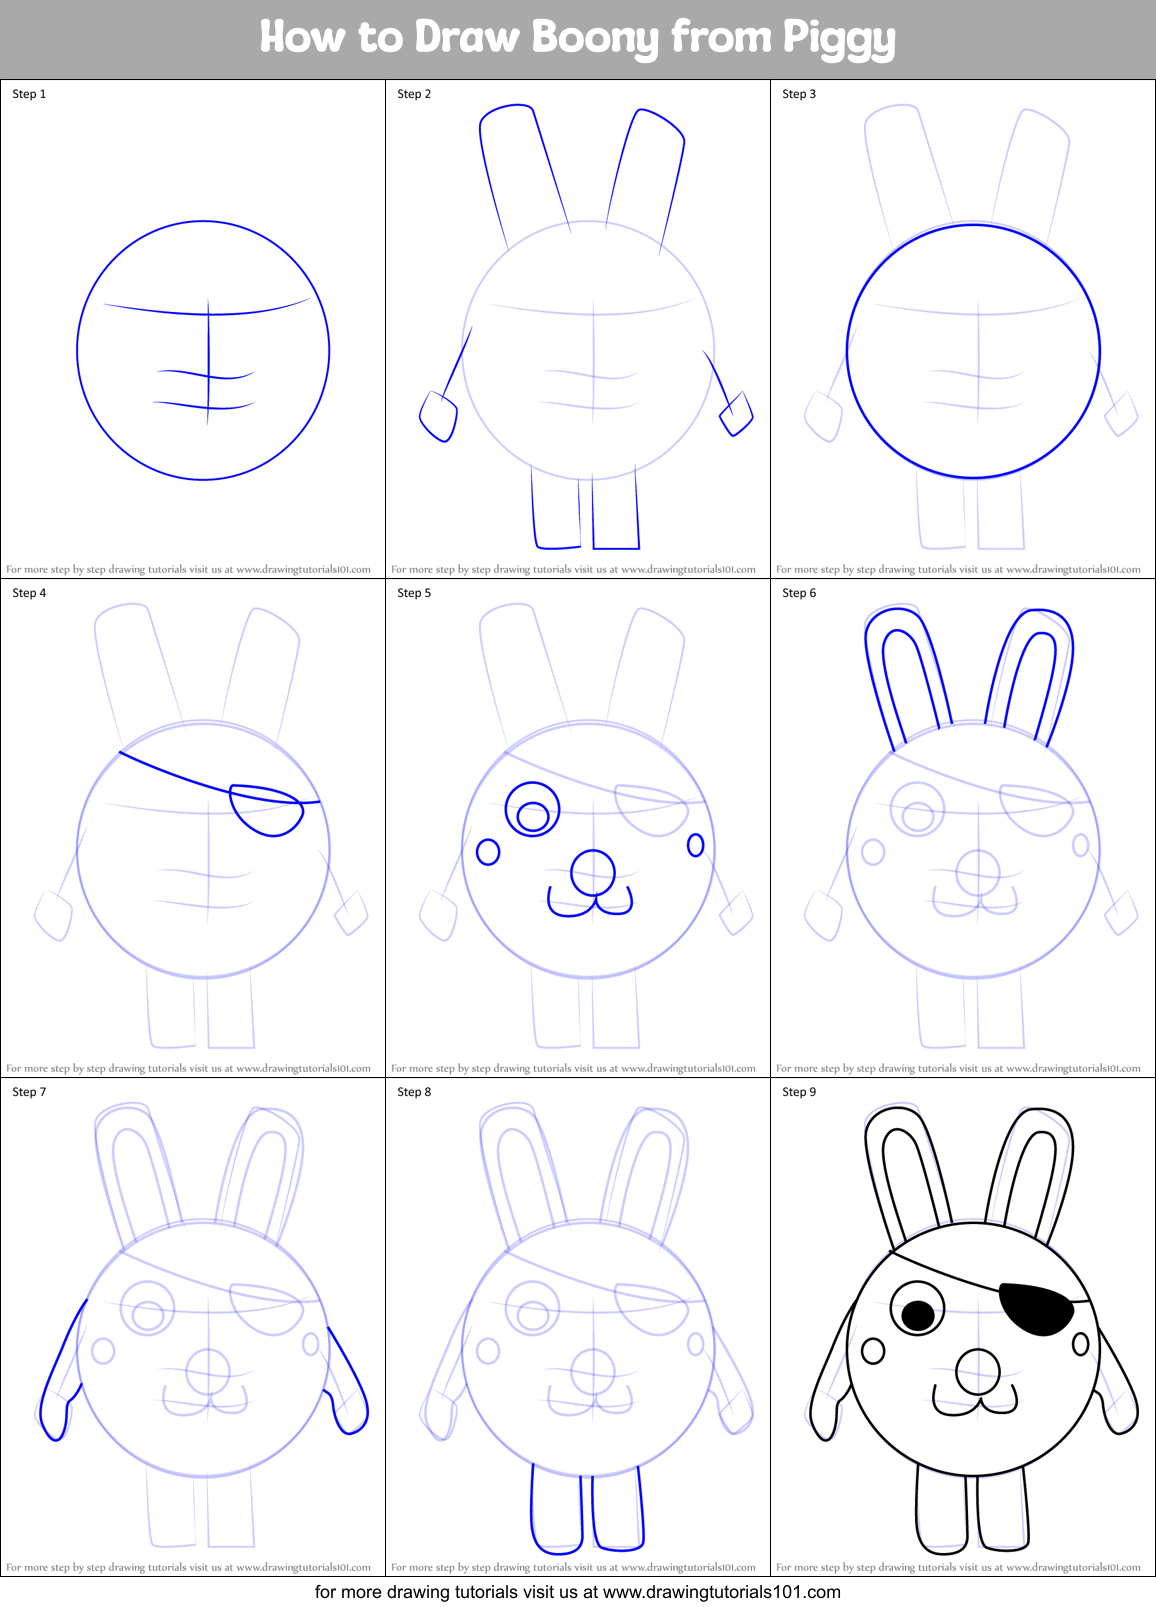
Task: Select the Step 6 inner ears panel
Action: click(963, 828)
